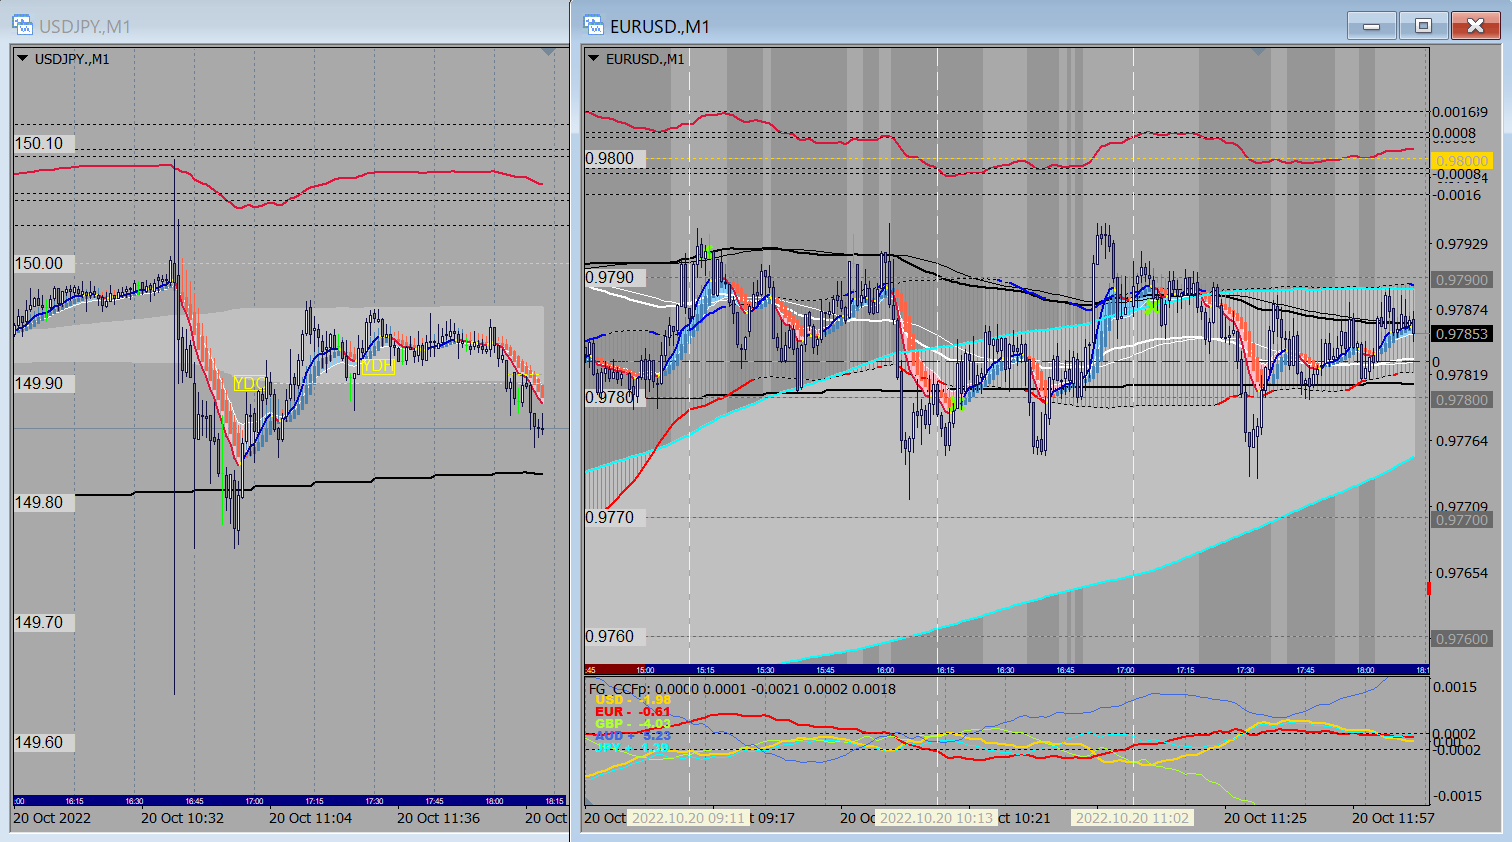
Task: Maximize the EURUSD chart window
Action: tap(1423, 26)
